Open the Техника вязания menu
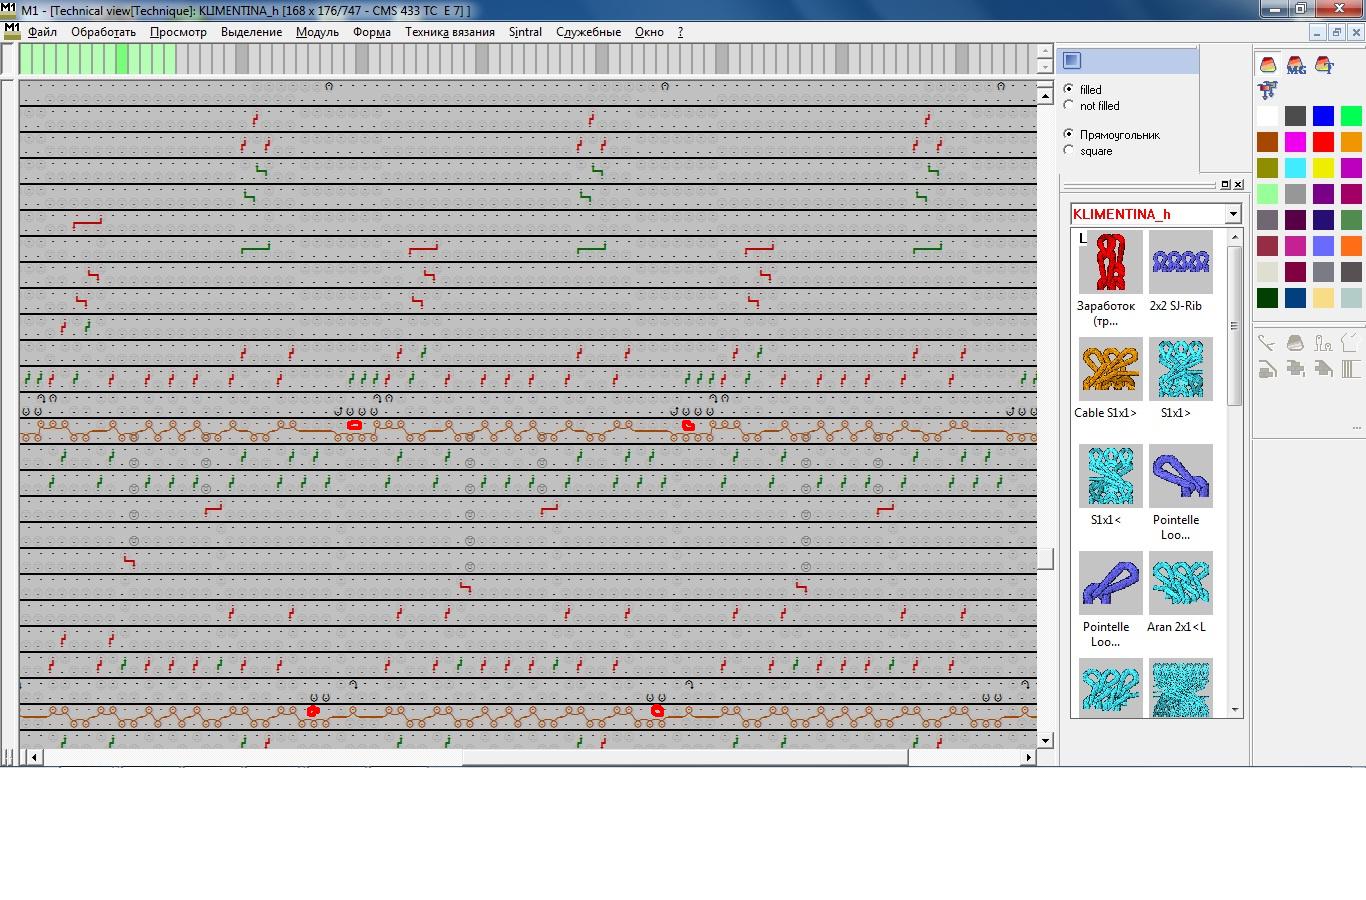Image resolution: width=1366 pixels, height=900 pixels. 449,32
